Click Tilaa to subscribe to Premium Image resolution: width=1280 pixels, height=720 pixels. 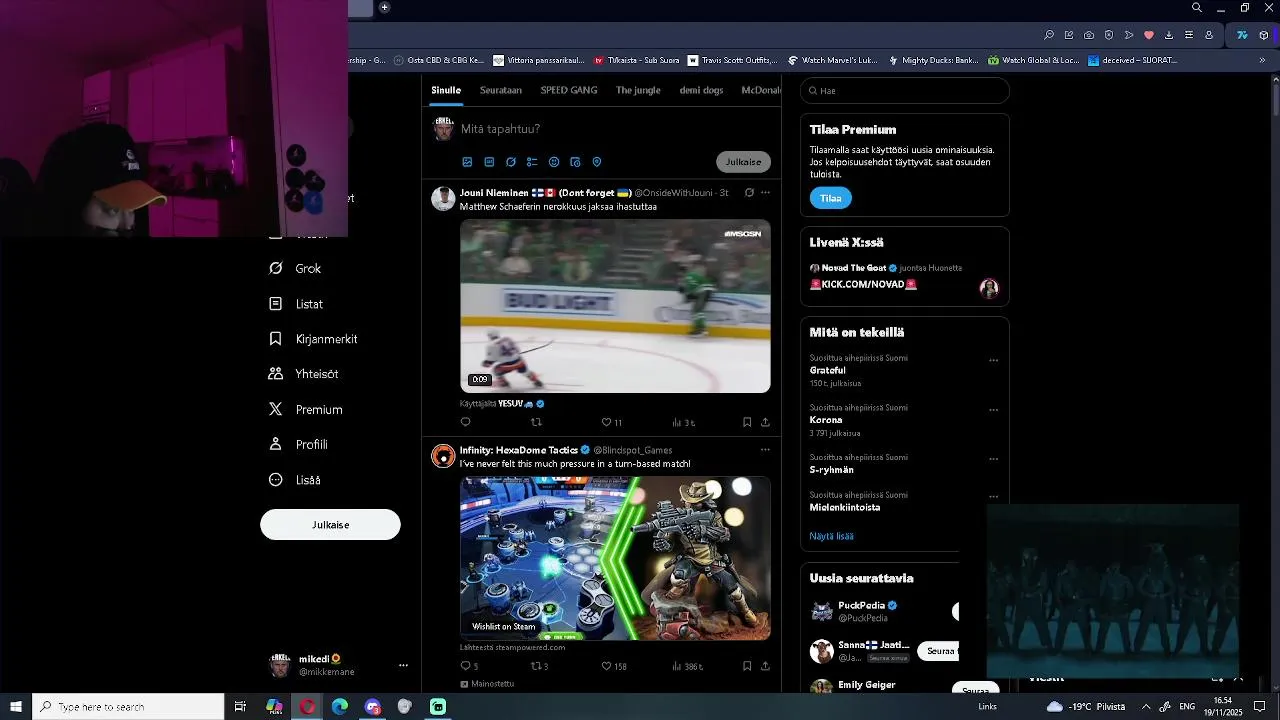pos(831,198)
